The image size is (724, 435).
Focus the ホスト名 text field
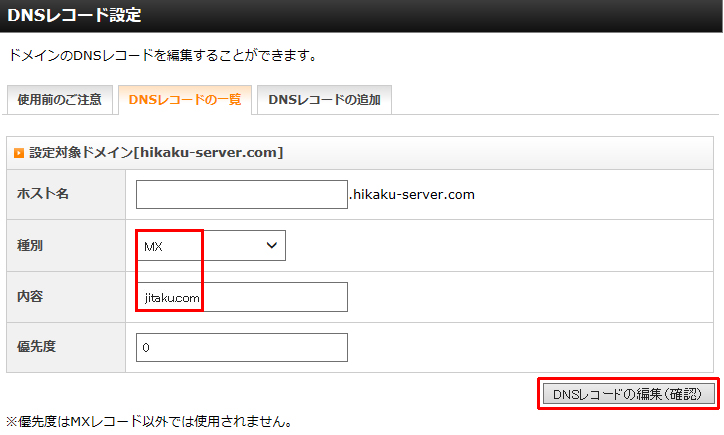pos(241,194)
